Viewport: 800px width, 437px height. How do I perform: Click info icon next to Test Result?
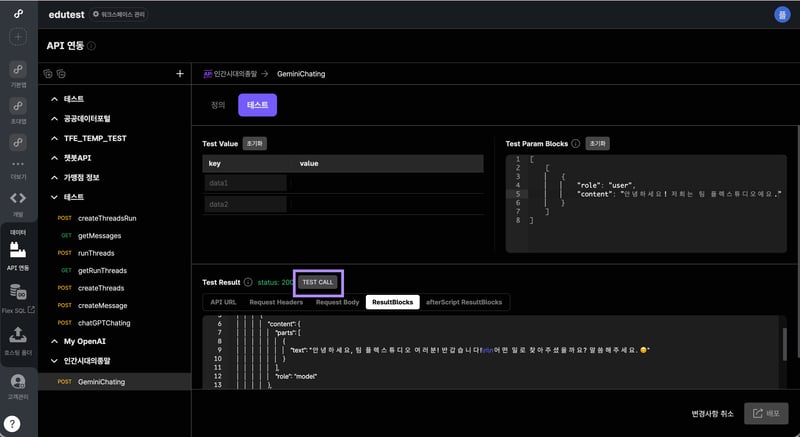click(x=248, y=282)
